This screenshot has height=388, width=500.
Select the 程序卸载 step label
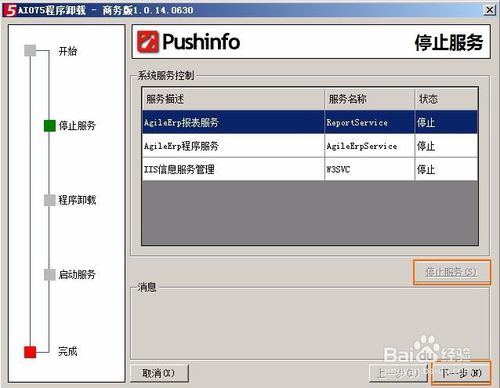point(77,200)
